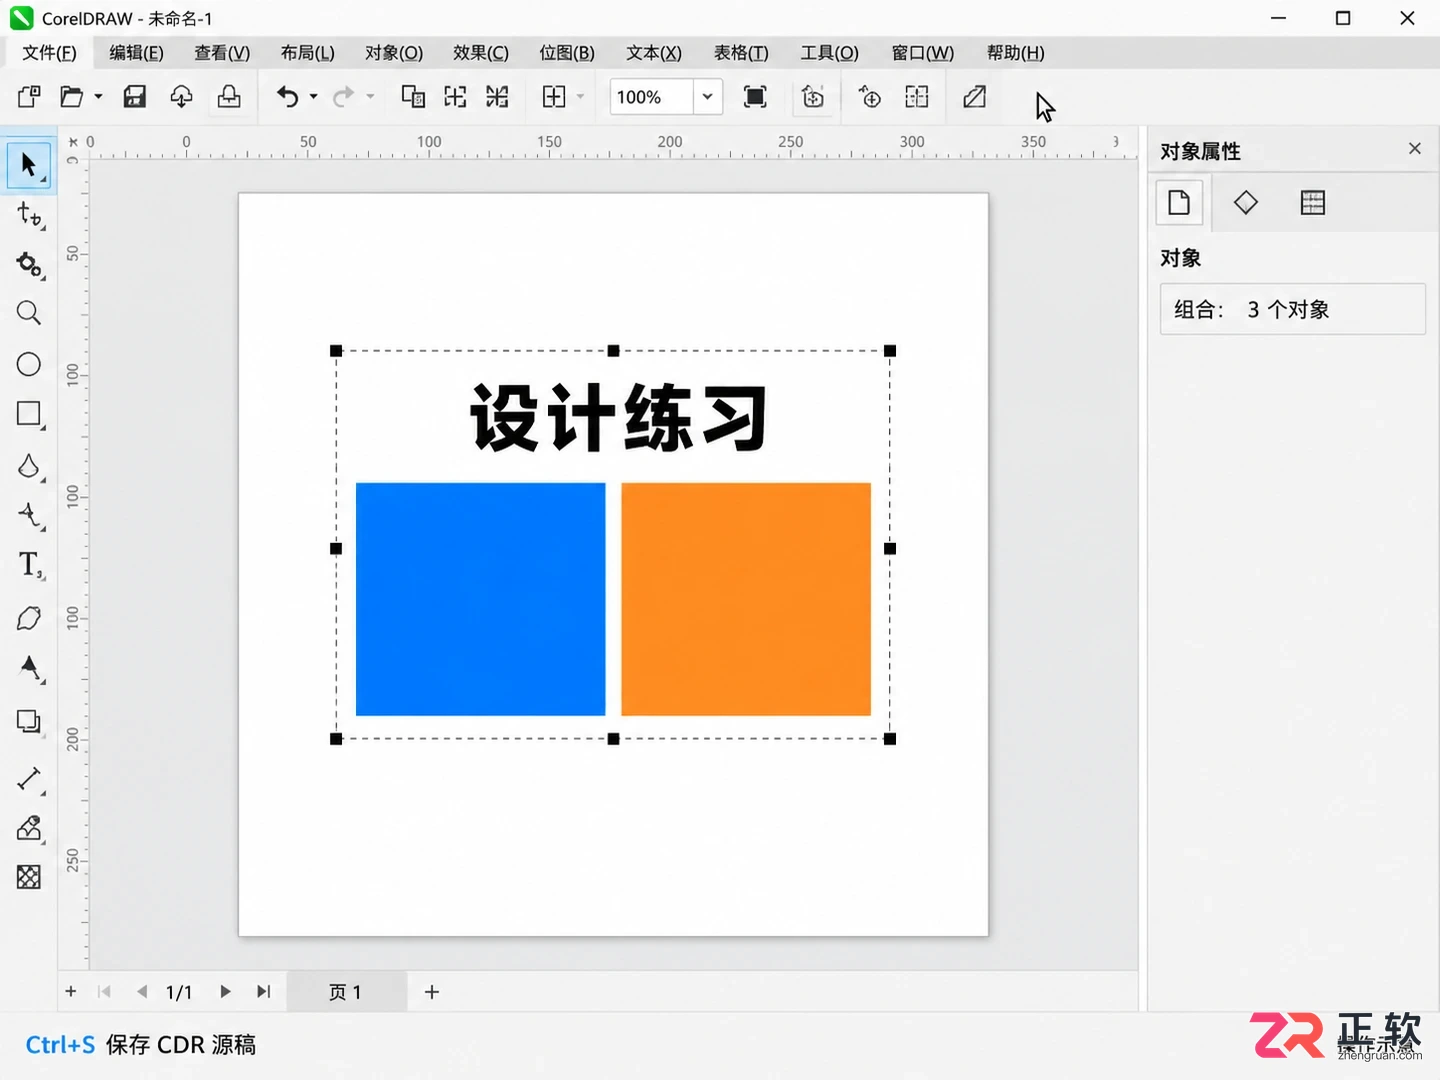Click the Save disk icon

pyautogui.click(x=135, y=97)
